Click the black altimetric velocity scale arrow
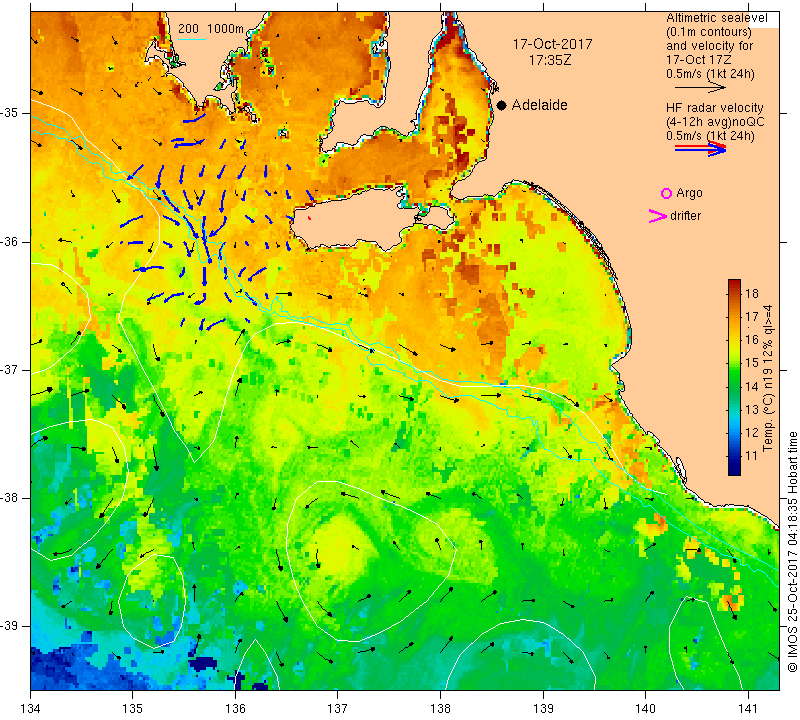 pyautogui.click(x=700, y=88)
